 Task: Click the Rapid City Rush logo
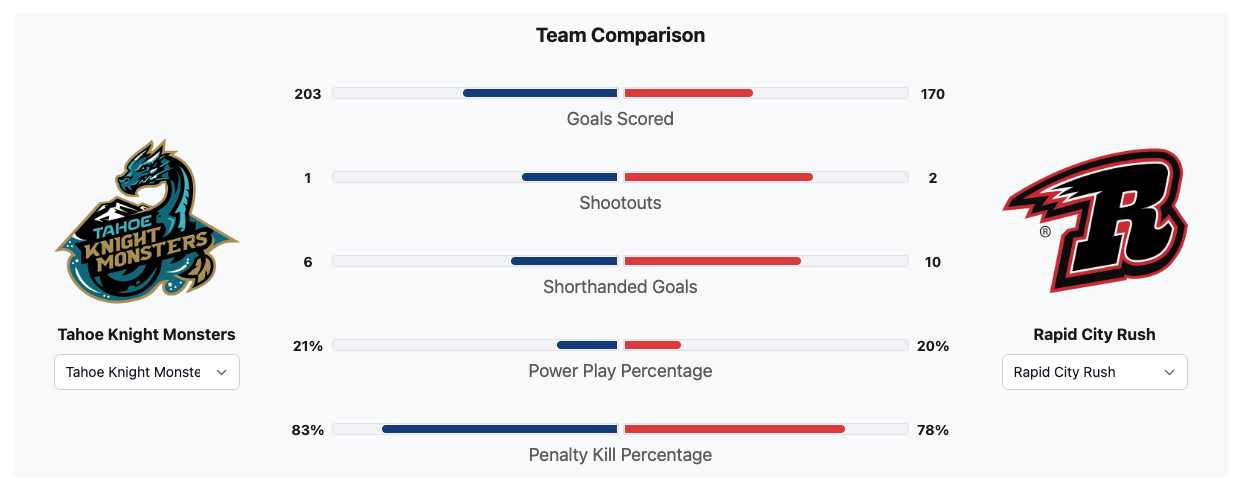click(1095, 221)
